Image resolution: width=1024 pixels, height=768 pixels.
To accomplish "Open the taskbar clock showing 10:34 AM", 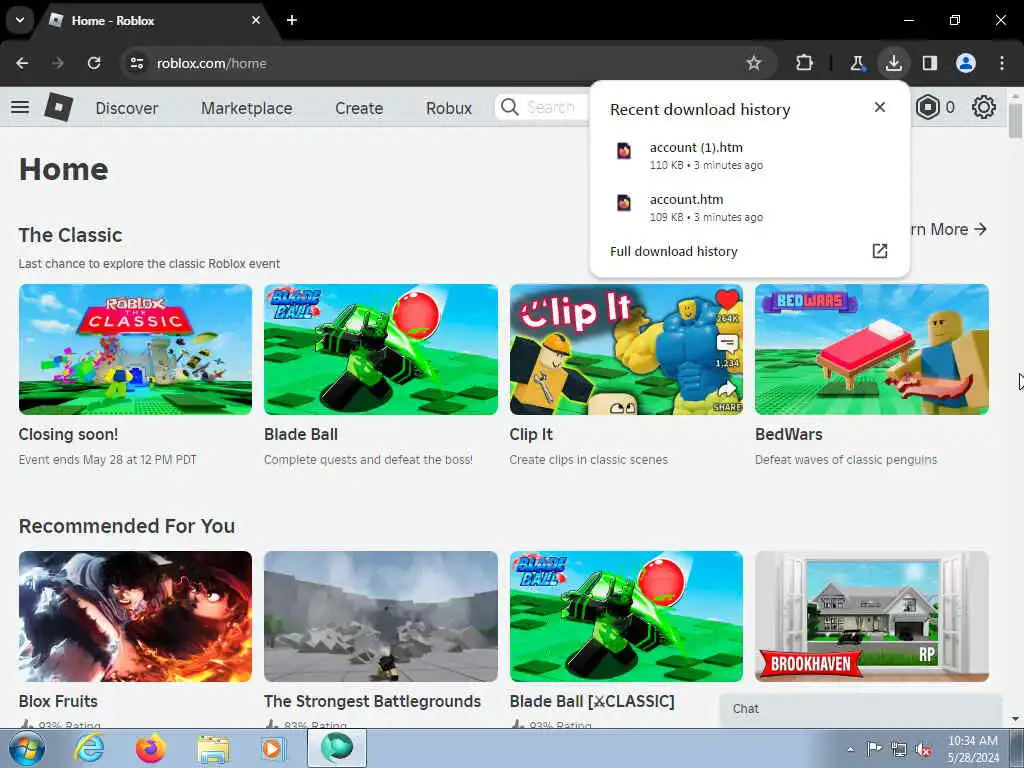I will (973, 749).
